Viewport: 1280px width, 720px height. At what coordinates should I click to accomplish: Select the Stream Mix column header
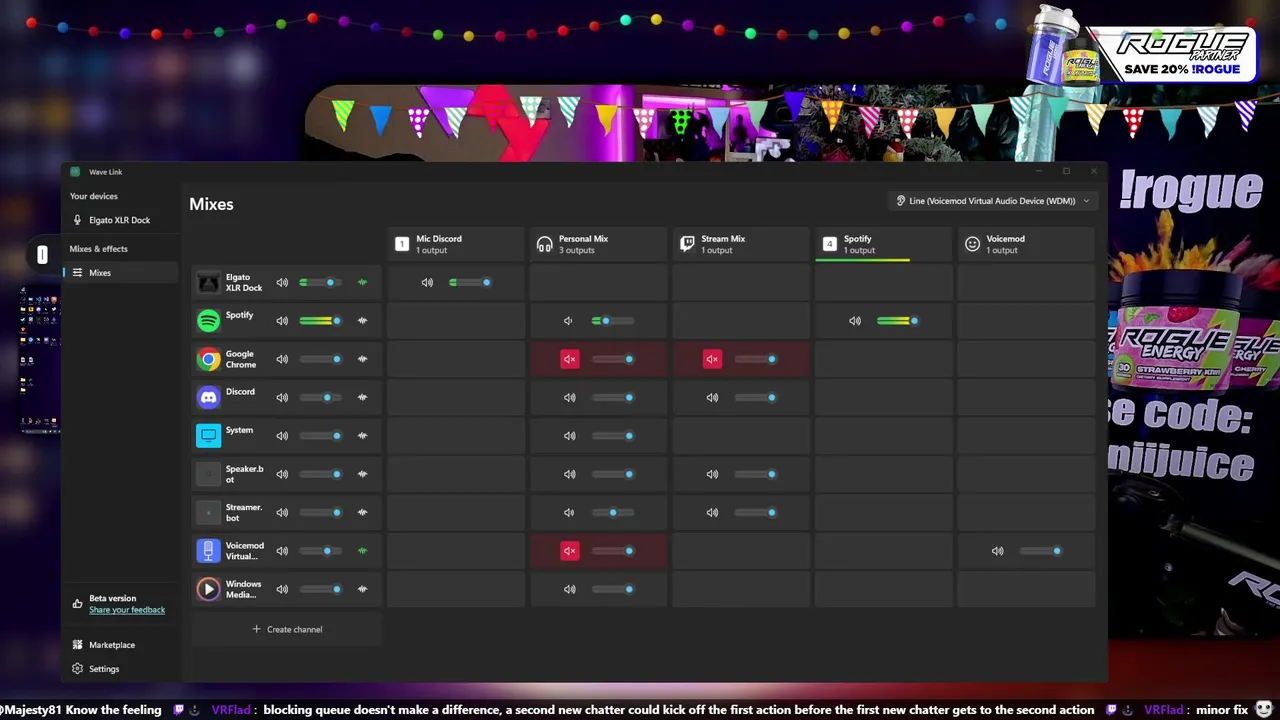coord(741,244)
